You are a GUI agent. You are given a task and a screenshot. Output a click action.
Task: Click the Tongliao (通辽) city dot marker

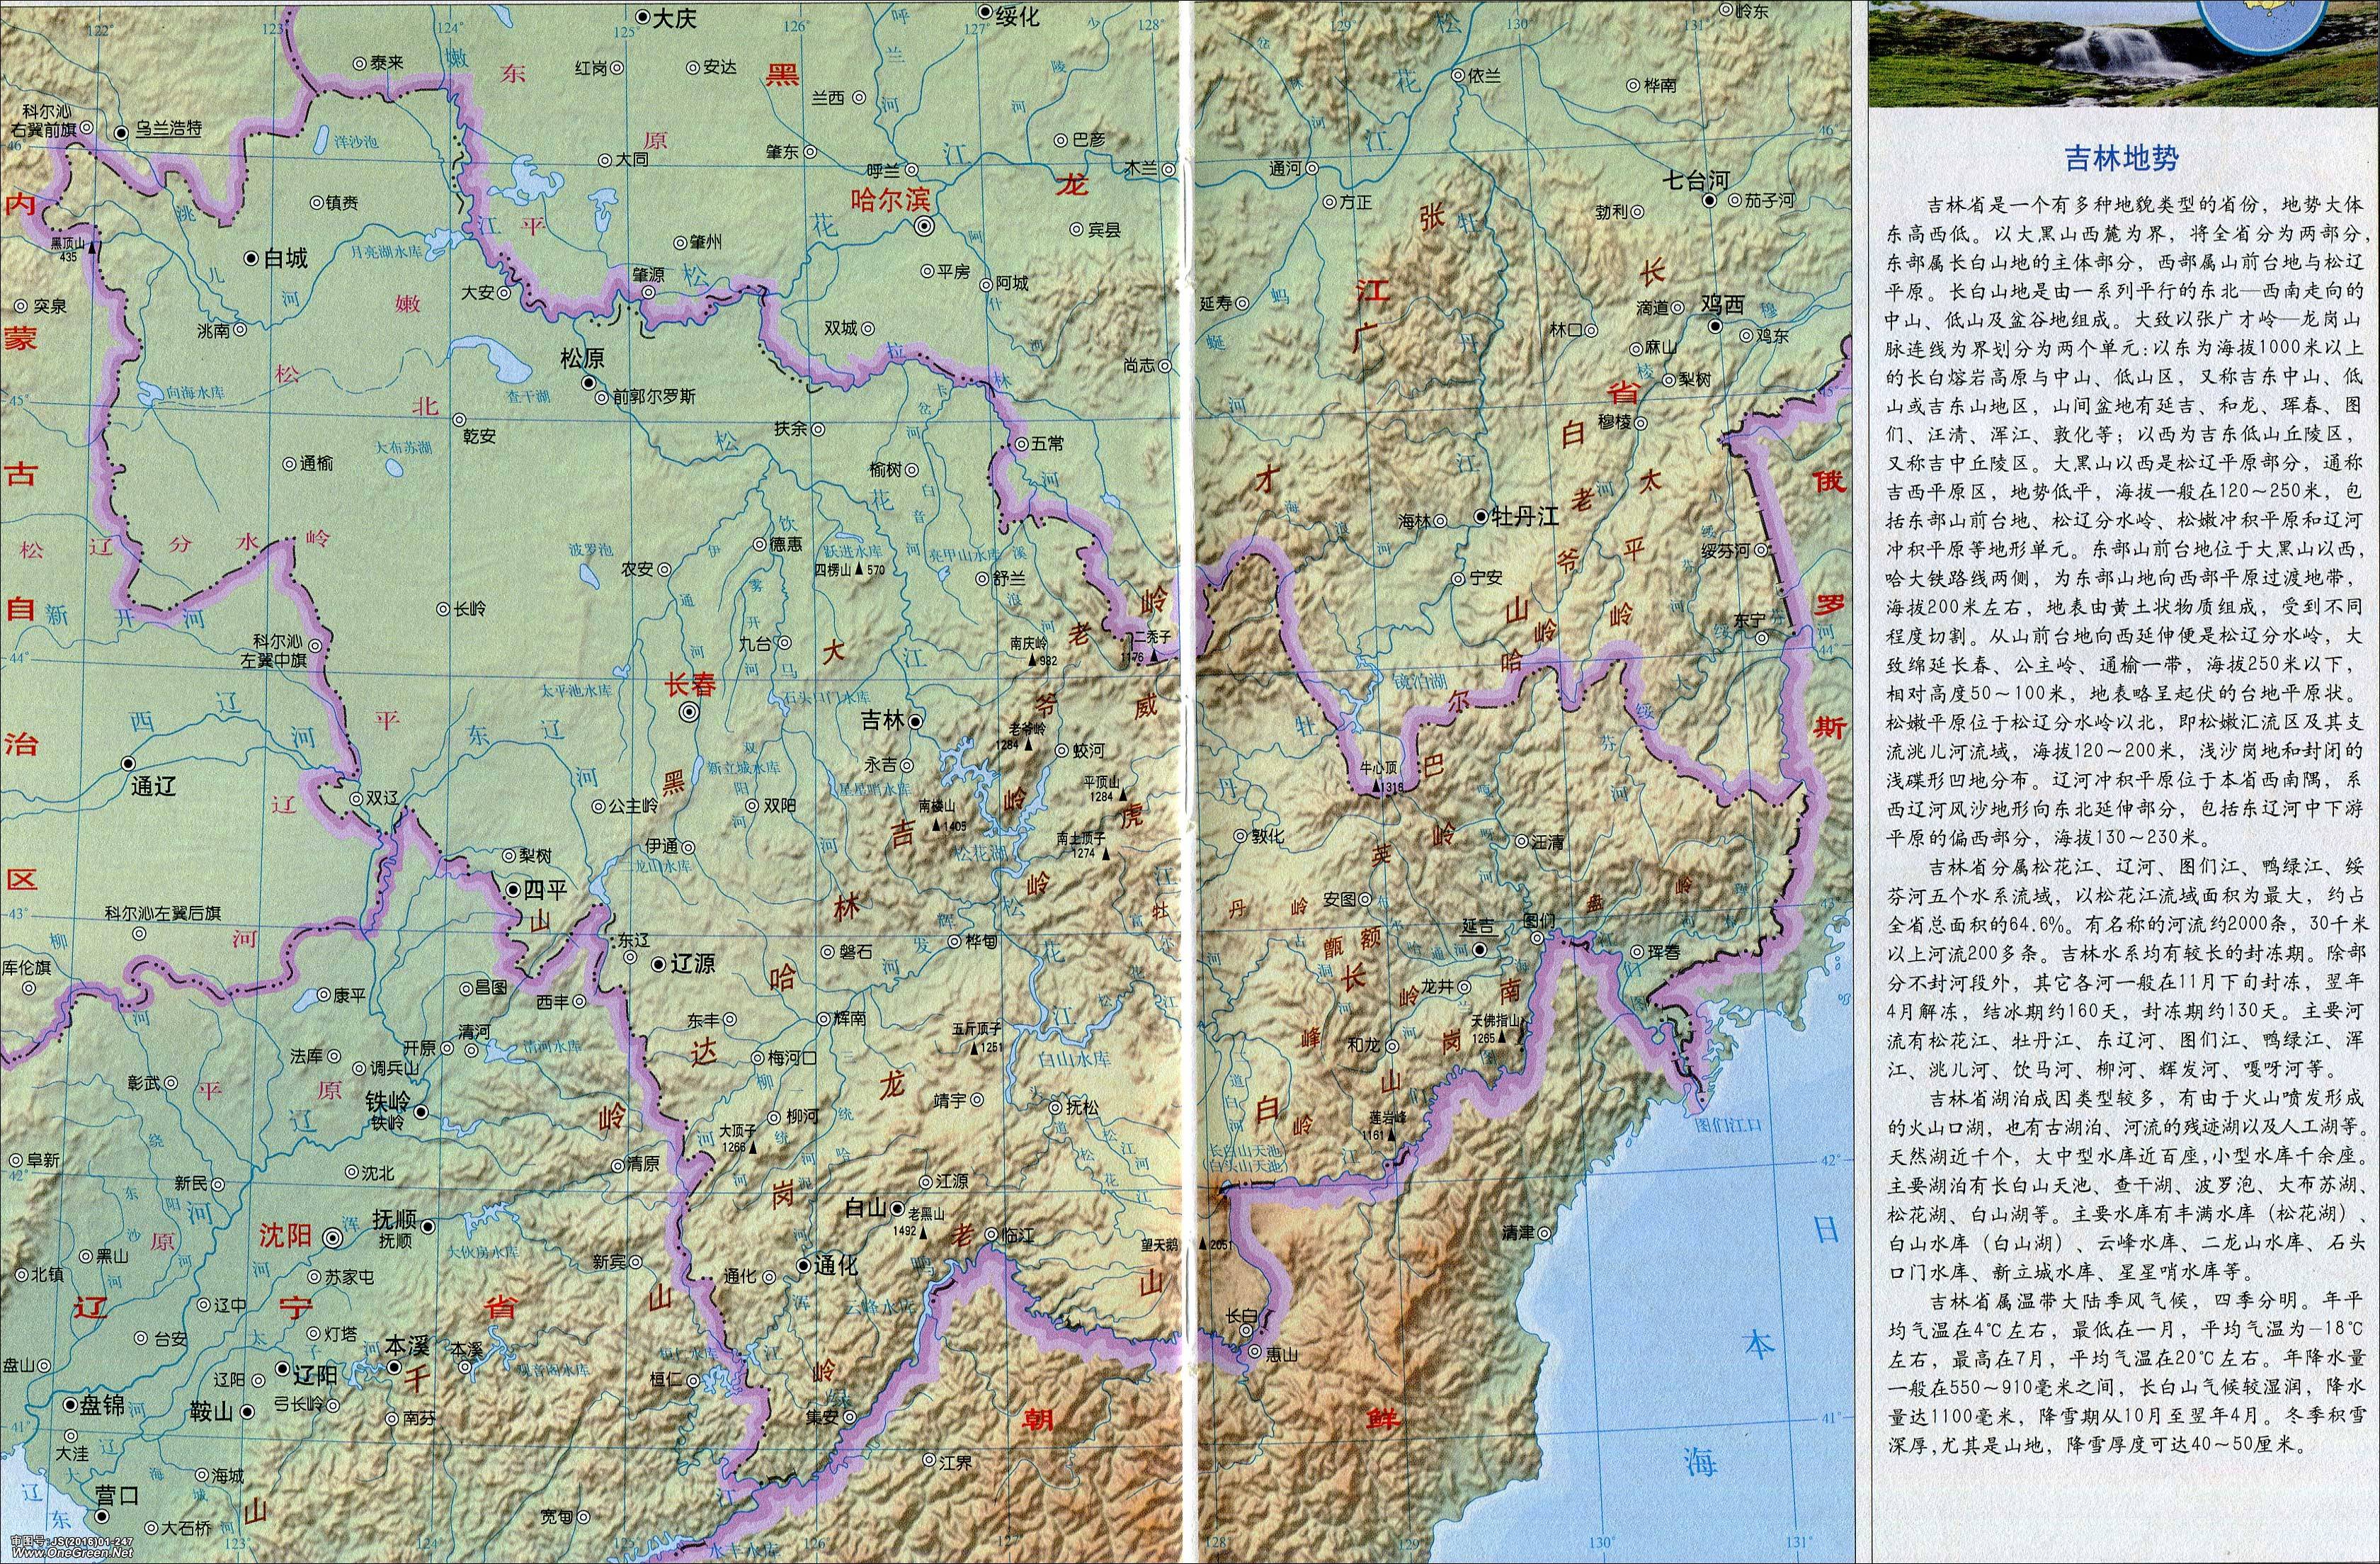click(x=128, y=763)
